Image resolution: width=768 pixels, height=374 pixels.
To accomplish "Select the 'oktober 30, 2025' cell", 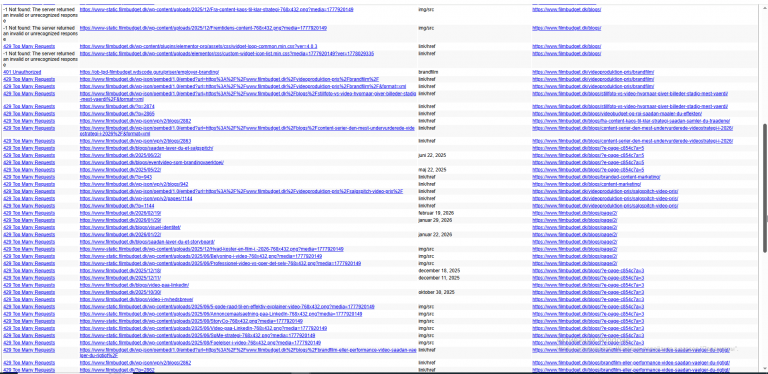I will click(x=436, y=292).
